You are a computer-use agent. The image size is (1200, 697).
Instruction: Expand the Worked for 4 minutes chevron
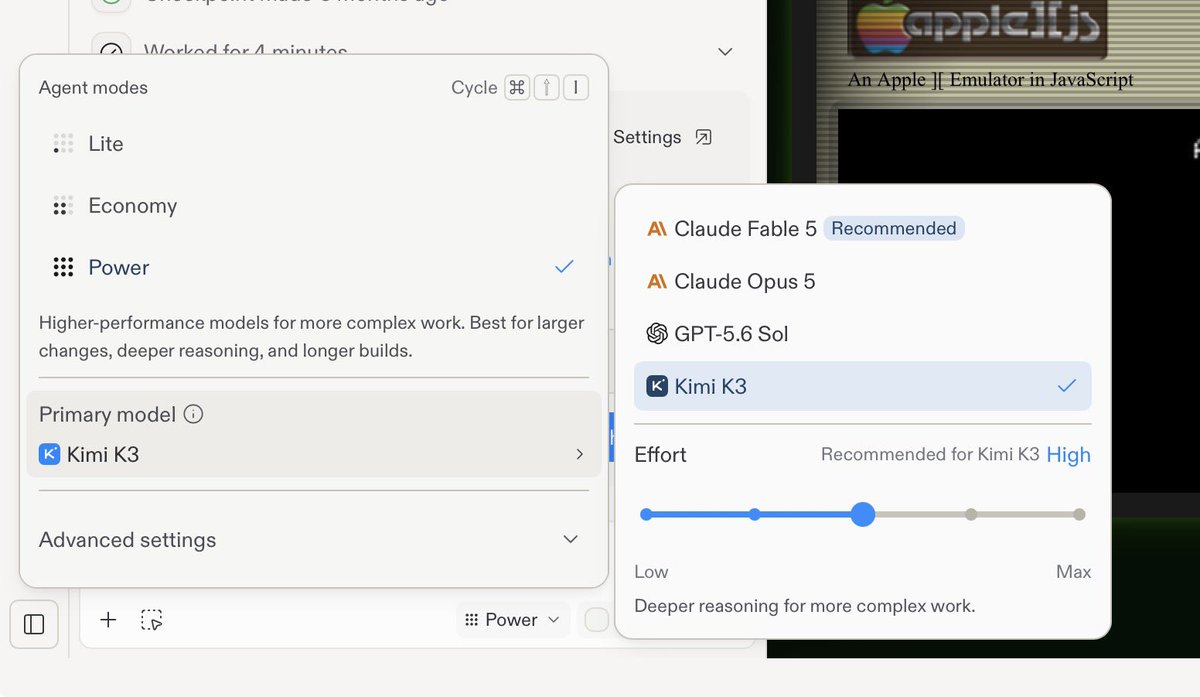[726, 51]
